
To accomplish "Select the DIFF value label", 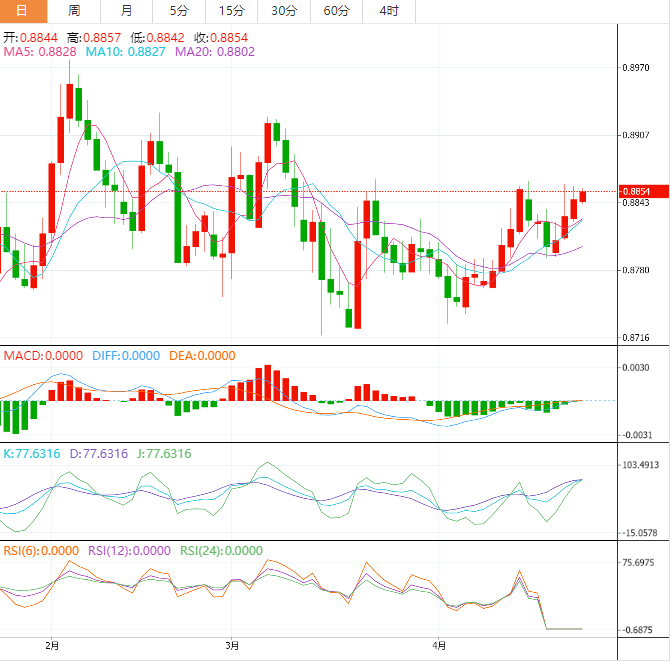I will (125, 355).
